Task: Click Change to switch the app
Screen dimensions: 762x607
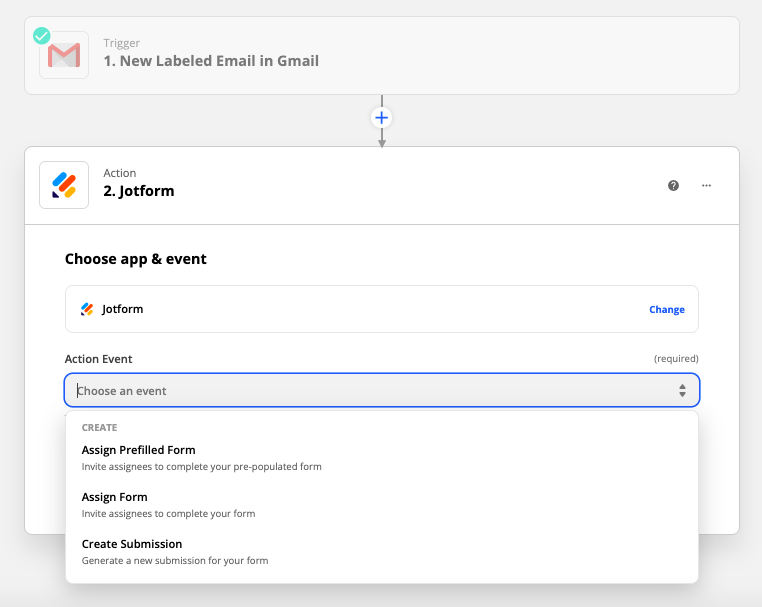Action: click(x=666, y=309)
